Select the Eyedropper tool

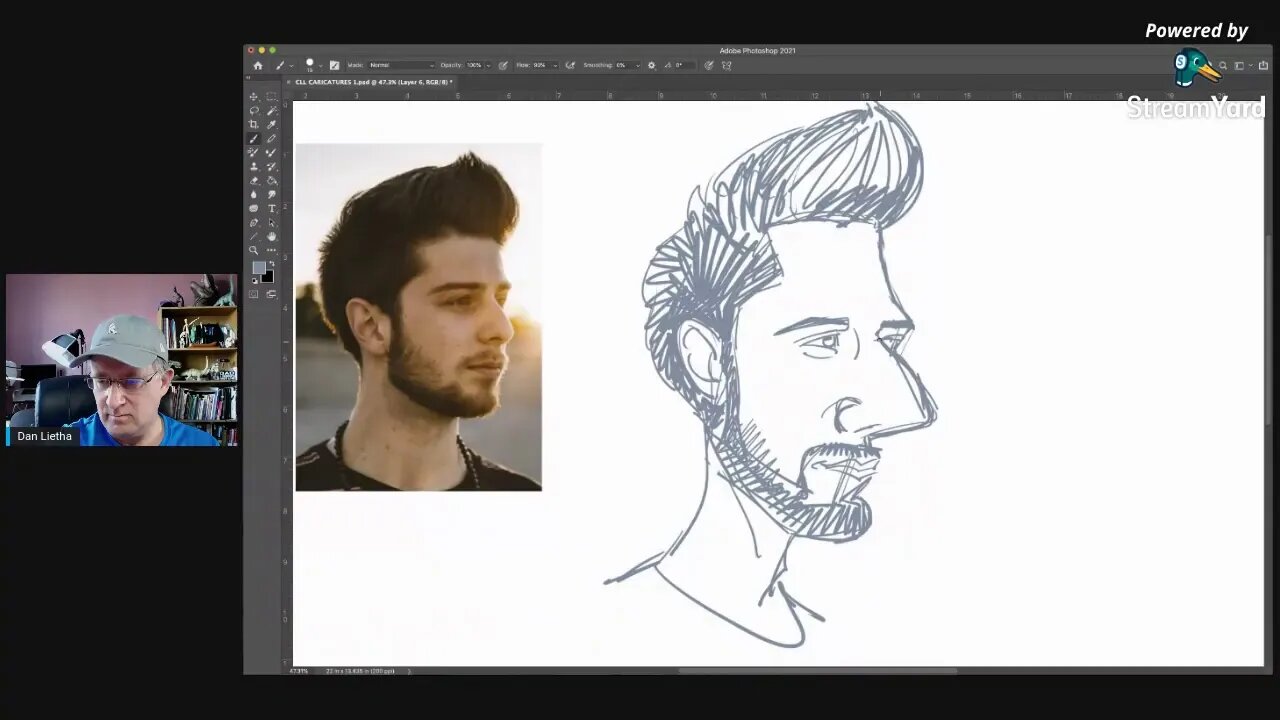click(272, 124)
